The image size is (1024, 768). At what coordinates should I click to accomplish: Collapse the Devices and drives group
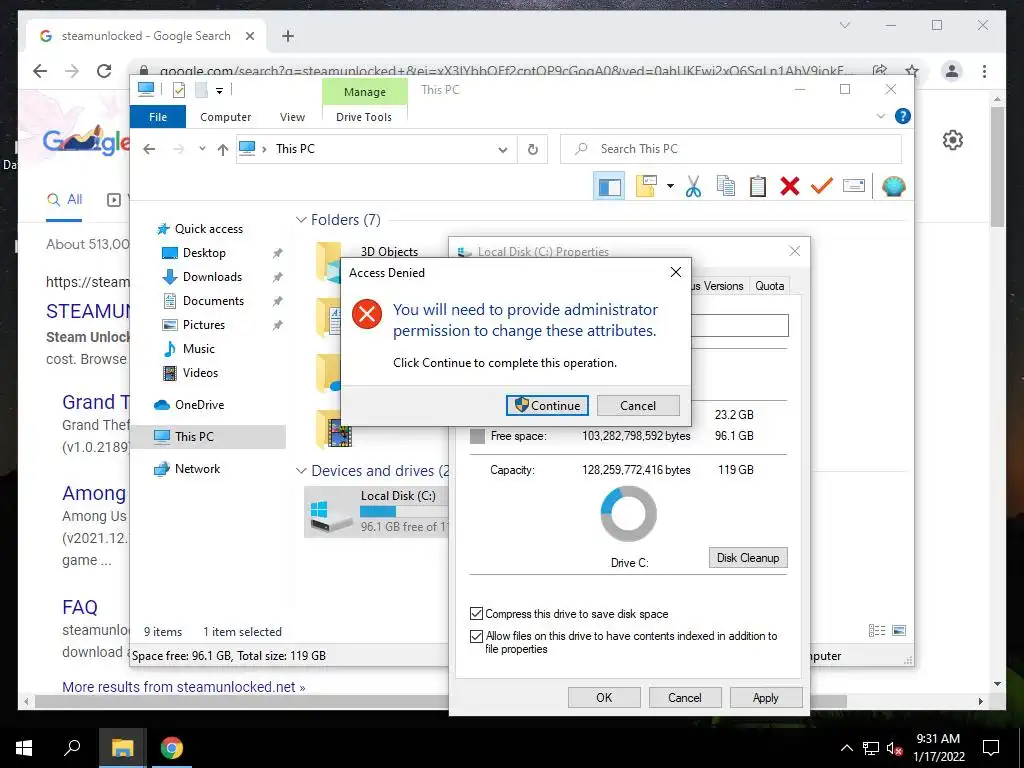[301, 471]
